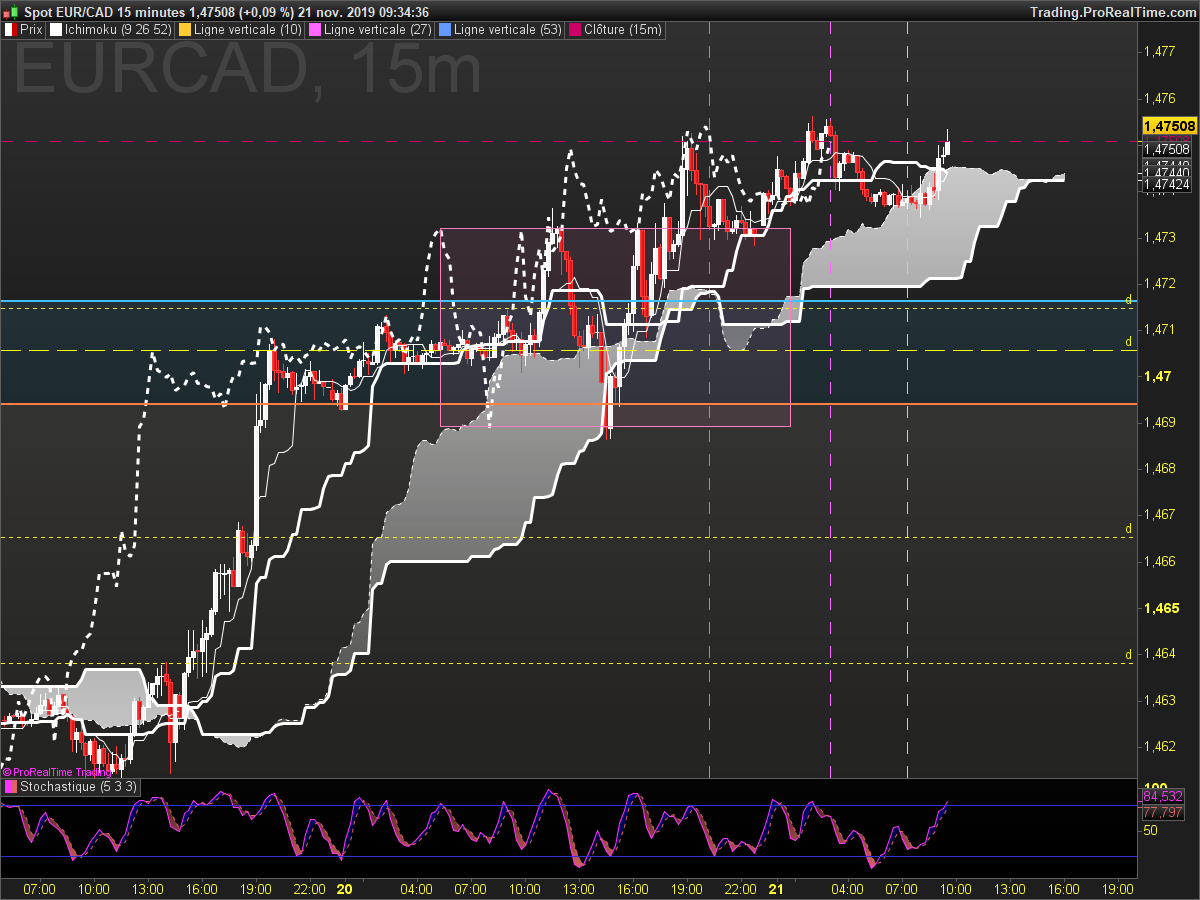This screenshot has width=1200, height=900.
Task: Click the blue horizontal line's 'd' marker
Action: coord(1128,300)
